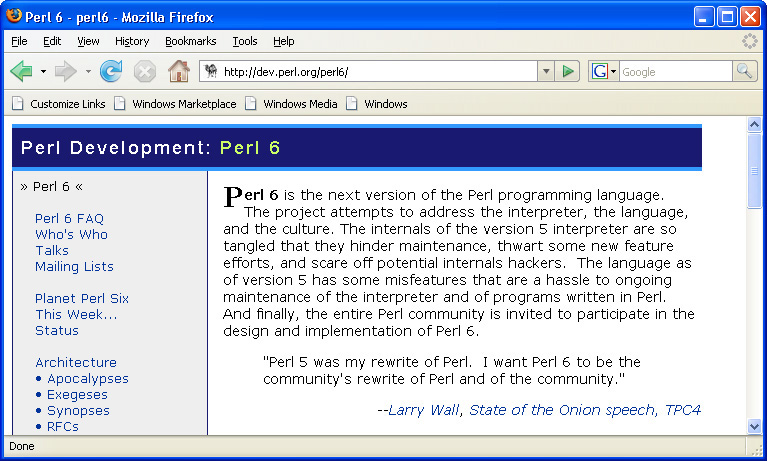Viewport: 767px width, 461px height.
Task: Open the History menu
Action: coord(132,41)
